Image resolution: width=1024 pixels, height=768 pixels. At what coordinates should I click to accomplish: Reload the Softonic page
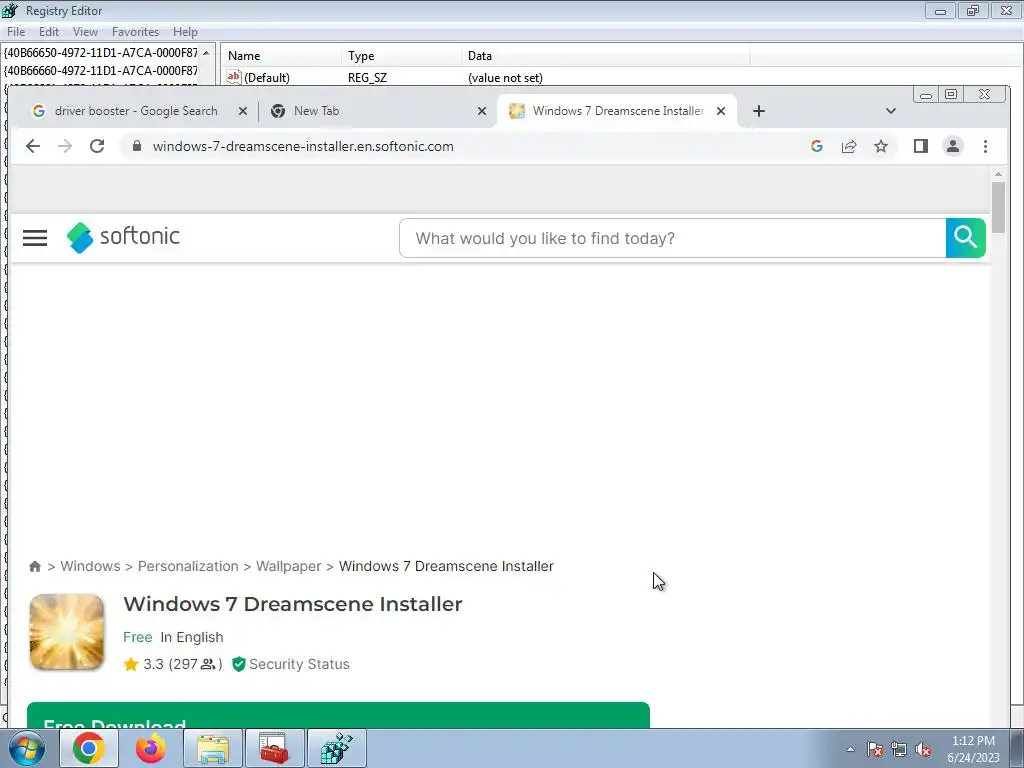[97, 146]
